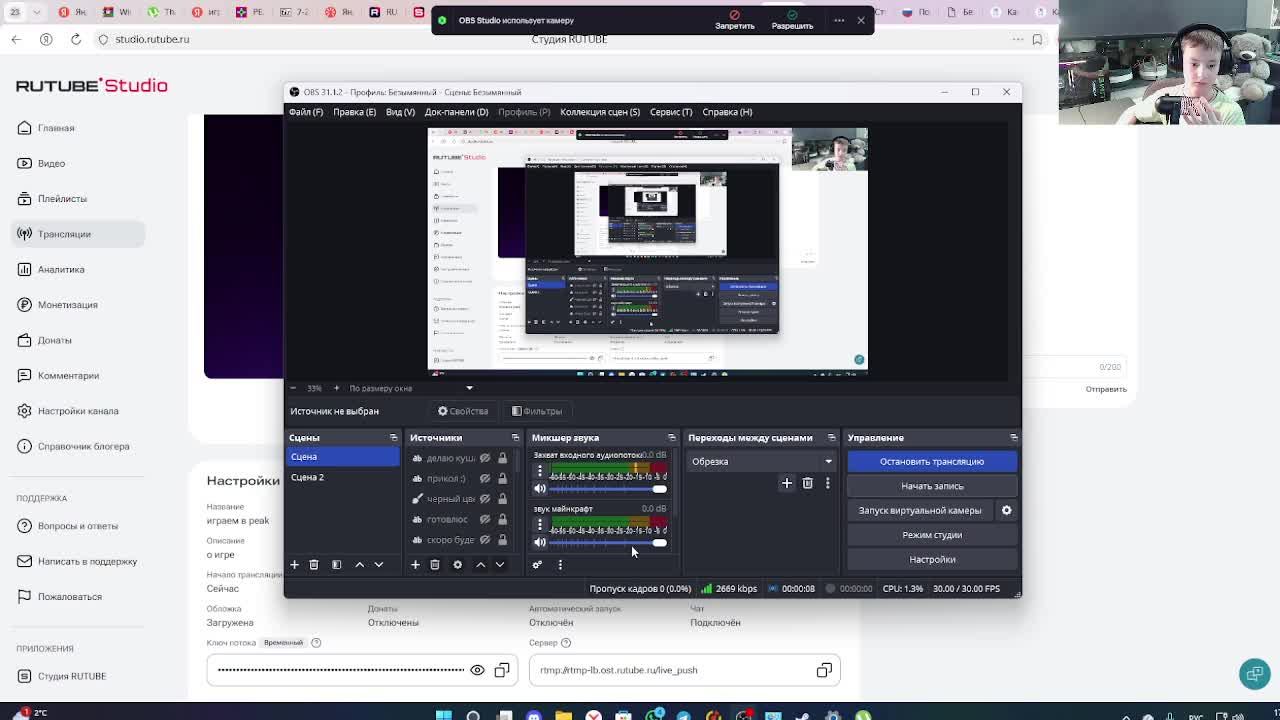
Task: Open Scenes dock panel options
Action: [x=393, y=438]
